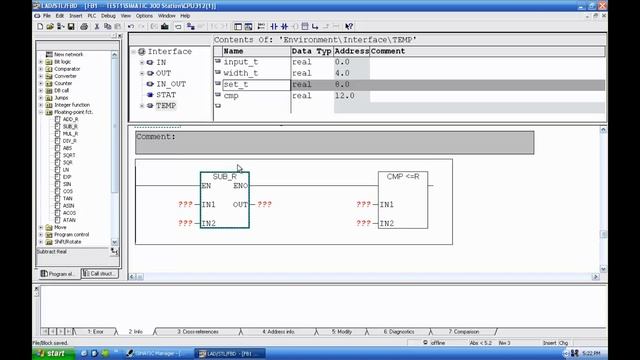
Task: Expand the Converter folder
Action: tap(41, 76)
